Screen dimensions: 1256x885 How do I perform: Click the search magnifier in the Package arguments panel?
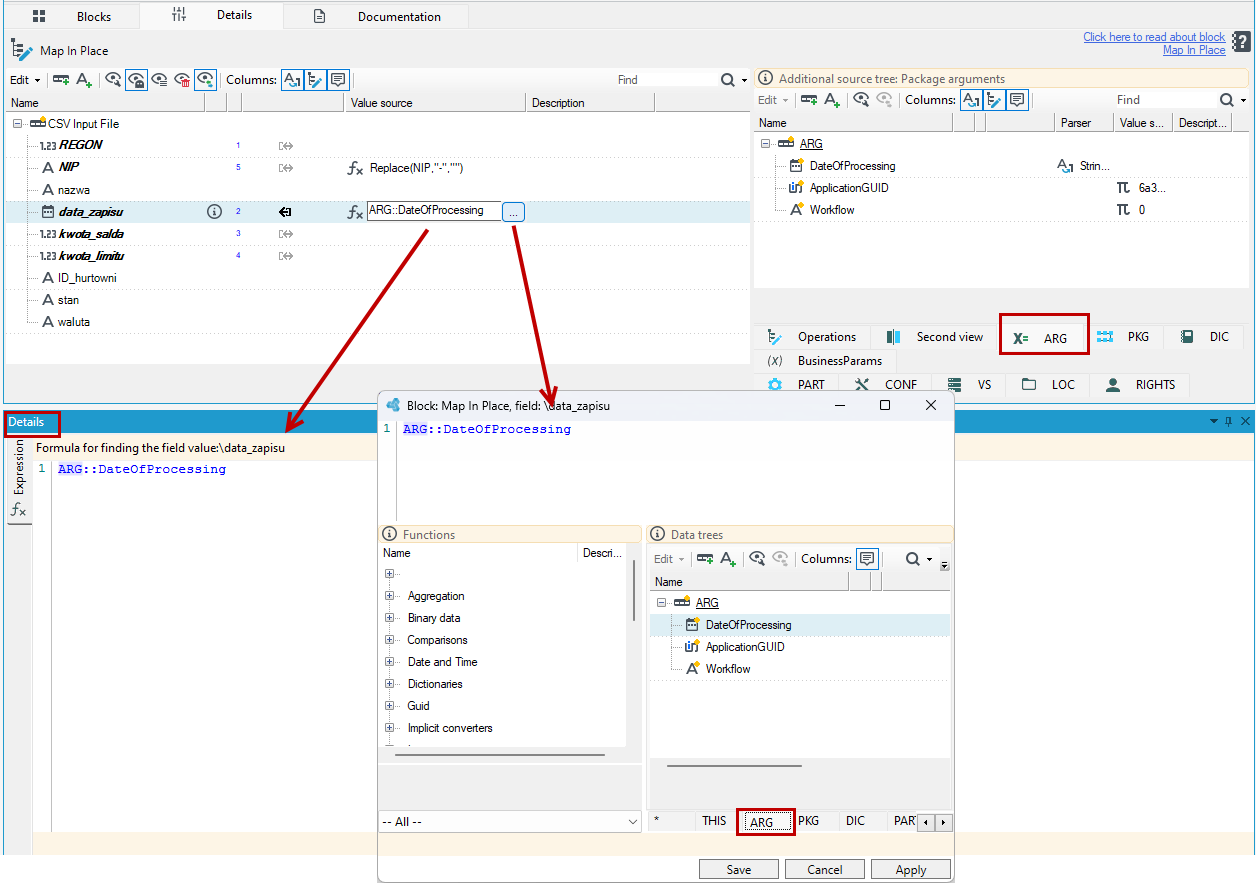[1226, 100]
